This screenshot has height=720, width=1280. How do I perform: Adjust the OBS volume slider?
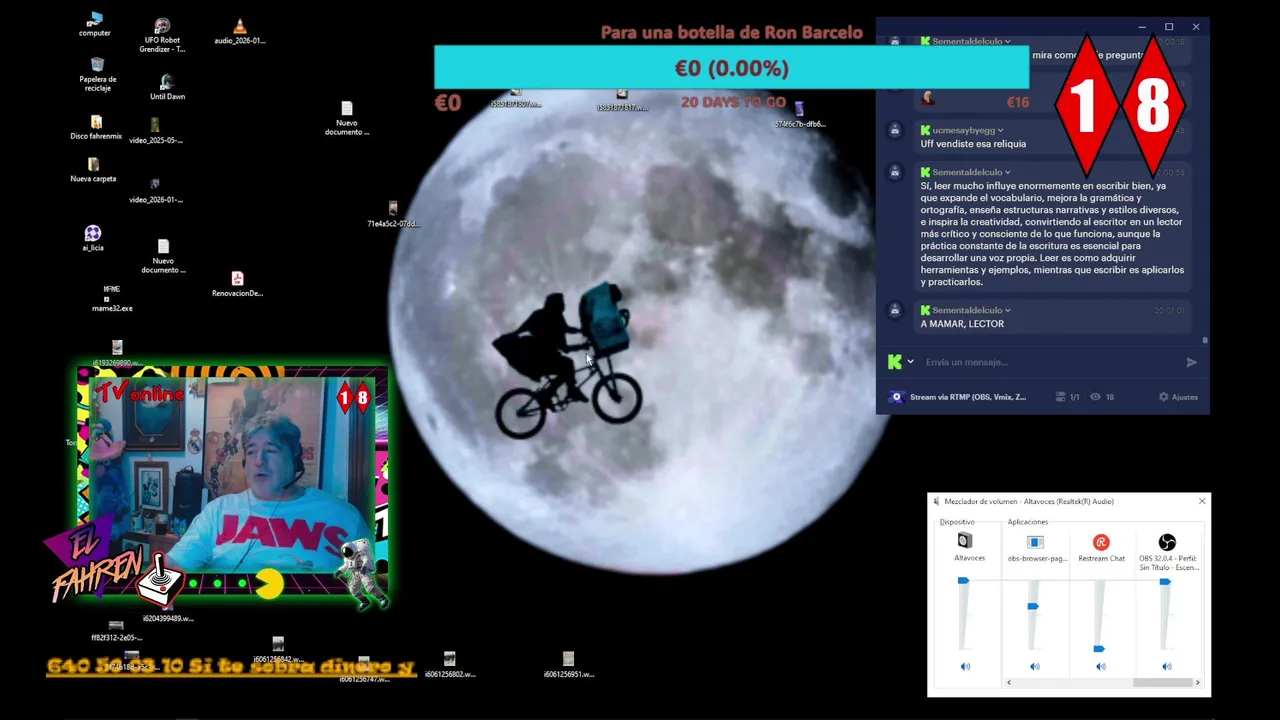(1165, 581)
